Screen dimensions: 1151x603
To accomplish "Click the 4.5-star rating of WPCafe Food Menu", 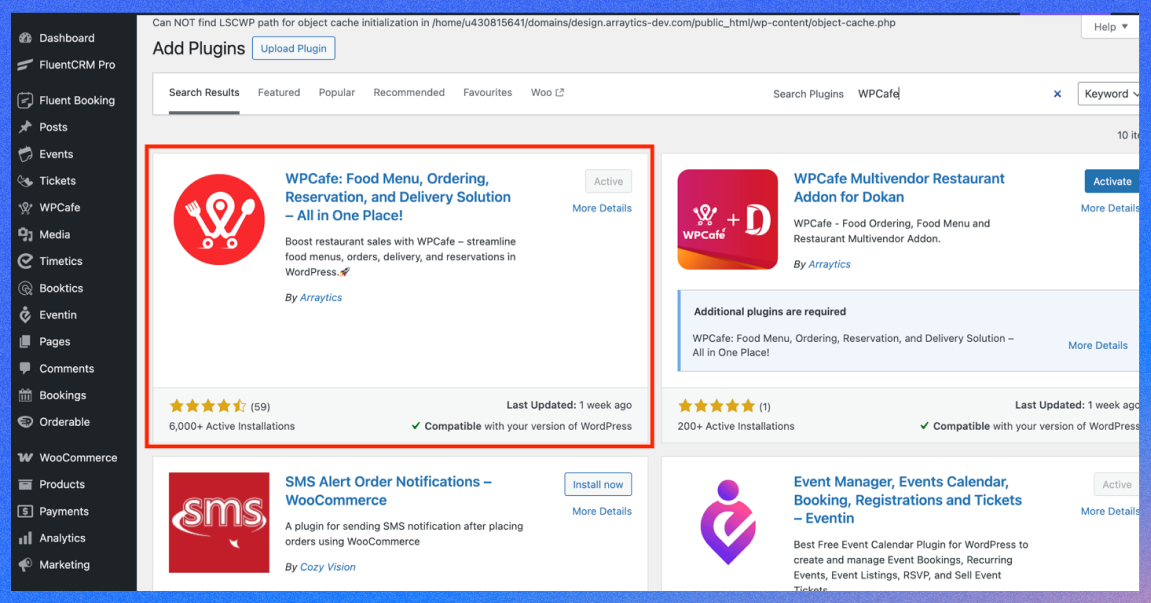I will [208, 406].
